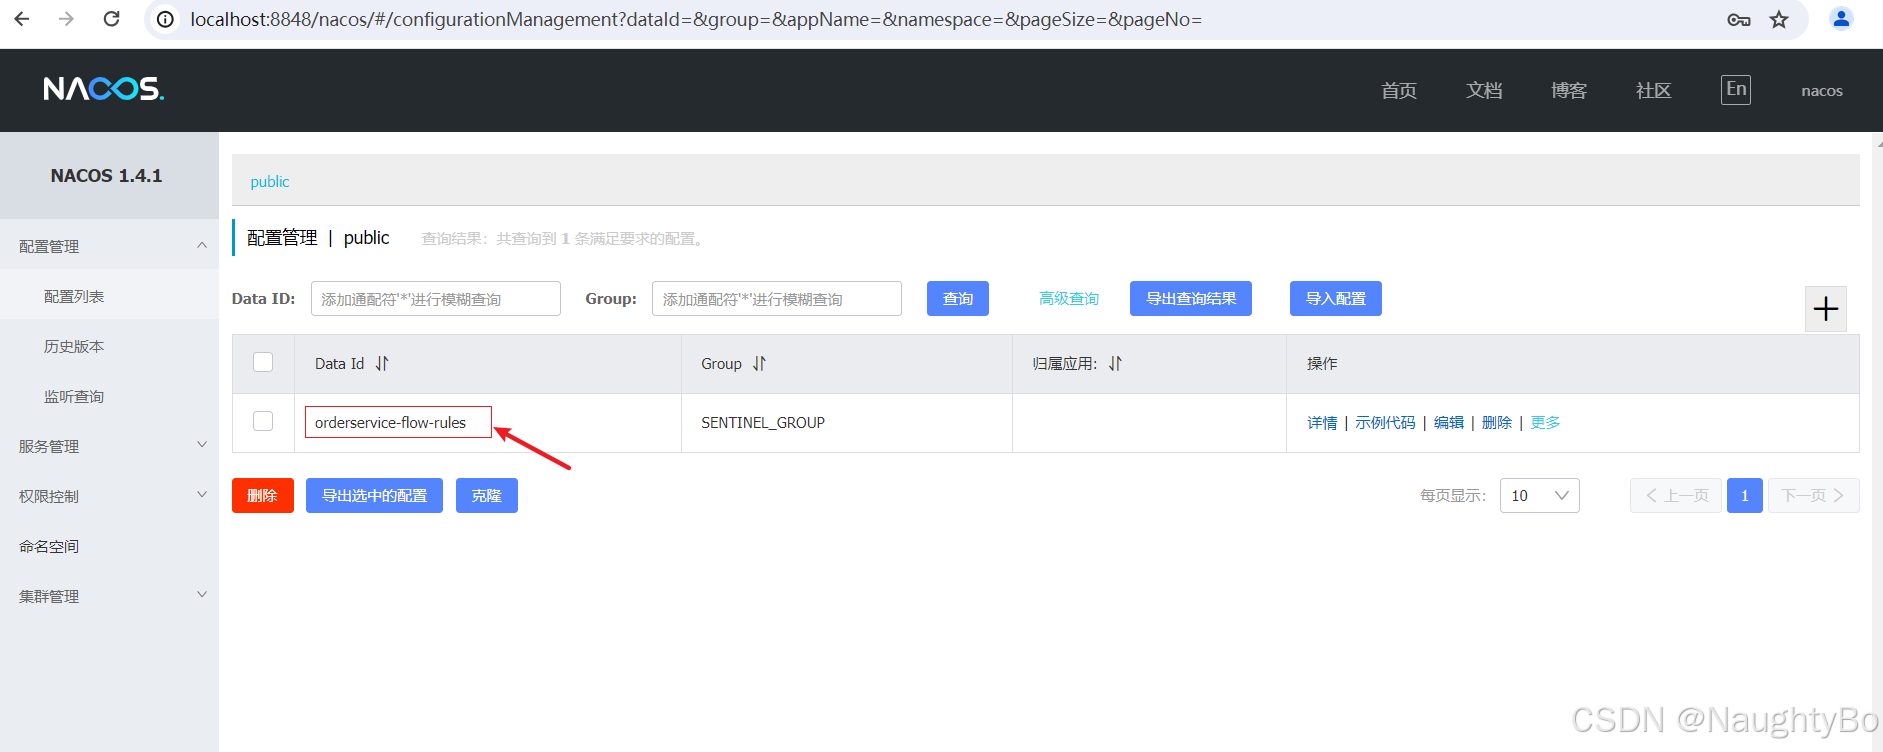Open 示例代码 for orderservice-flow-rules
1883x752 pixels.
[1385, 423]
